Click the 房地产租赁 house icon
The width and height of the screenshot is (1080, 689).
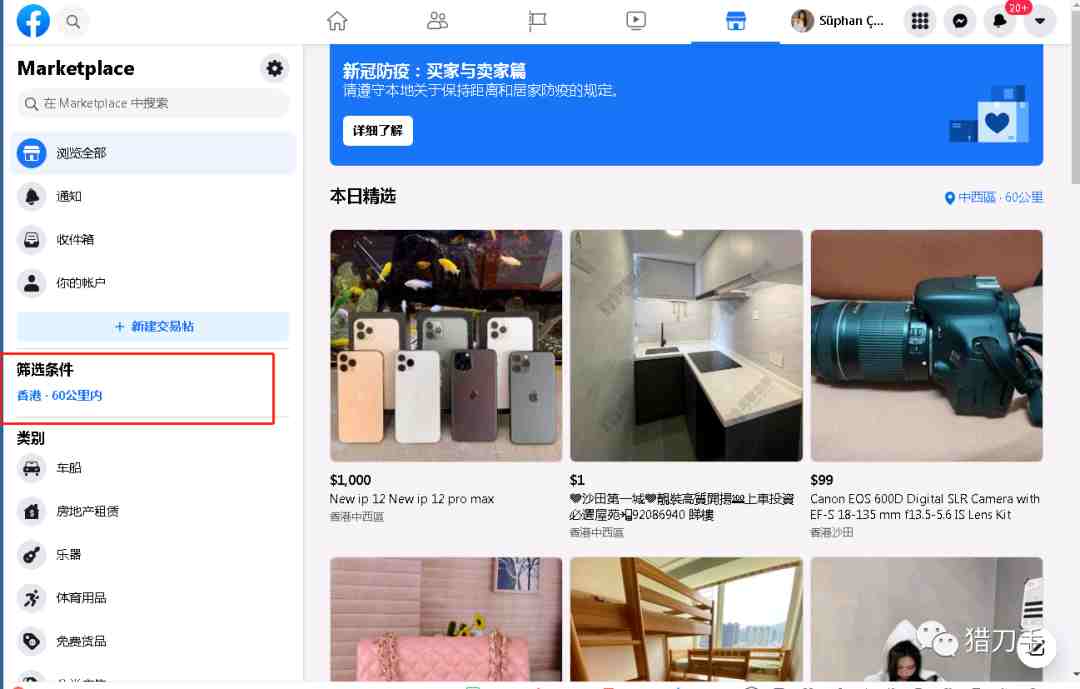pos(32,511)
